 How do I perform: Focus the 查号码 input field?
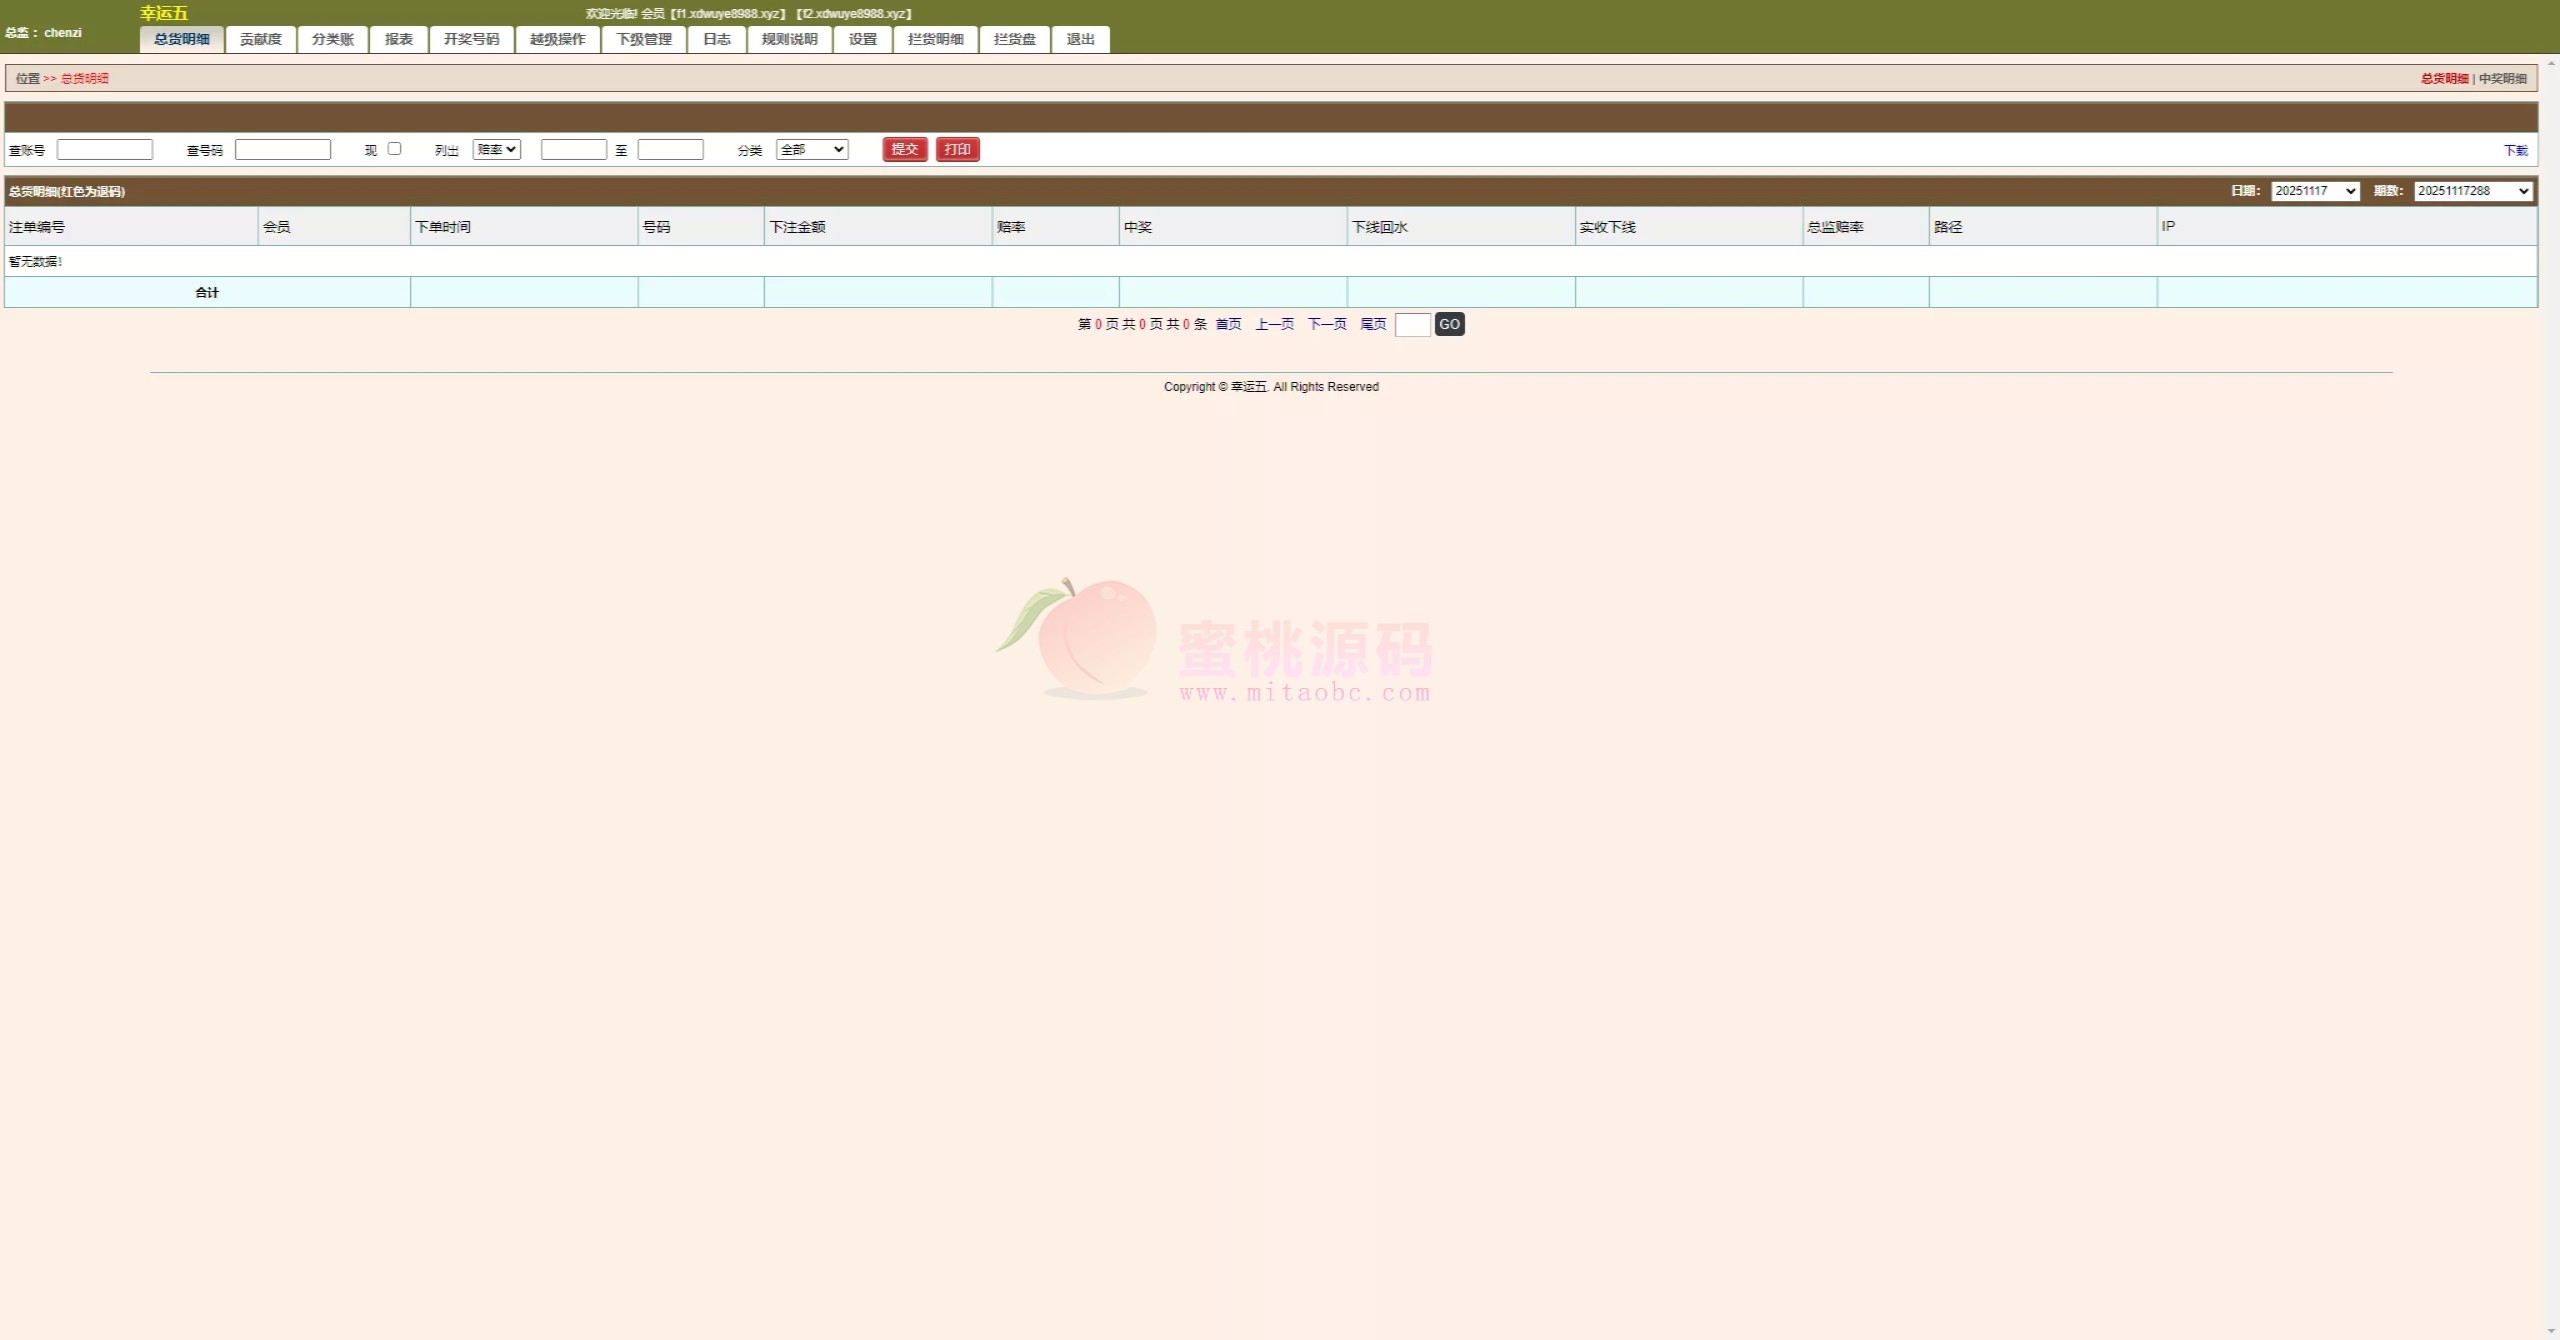click(283, 149)
